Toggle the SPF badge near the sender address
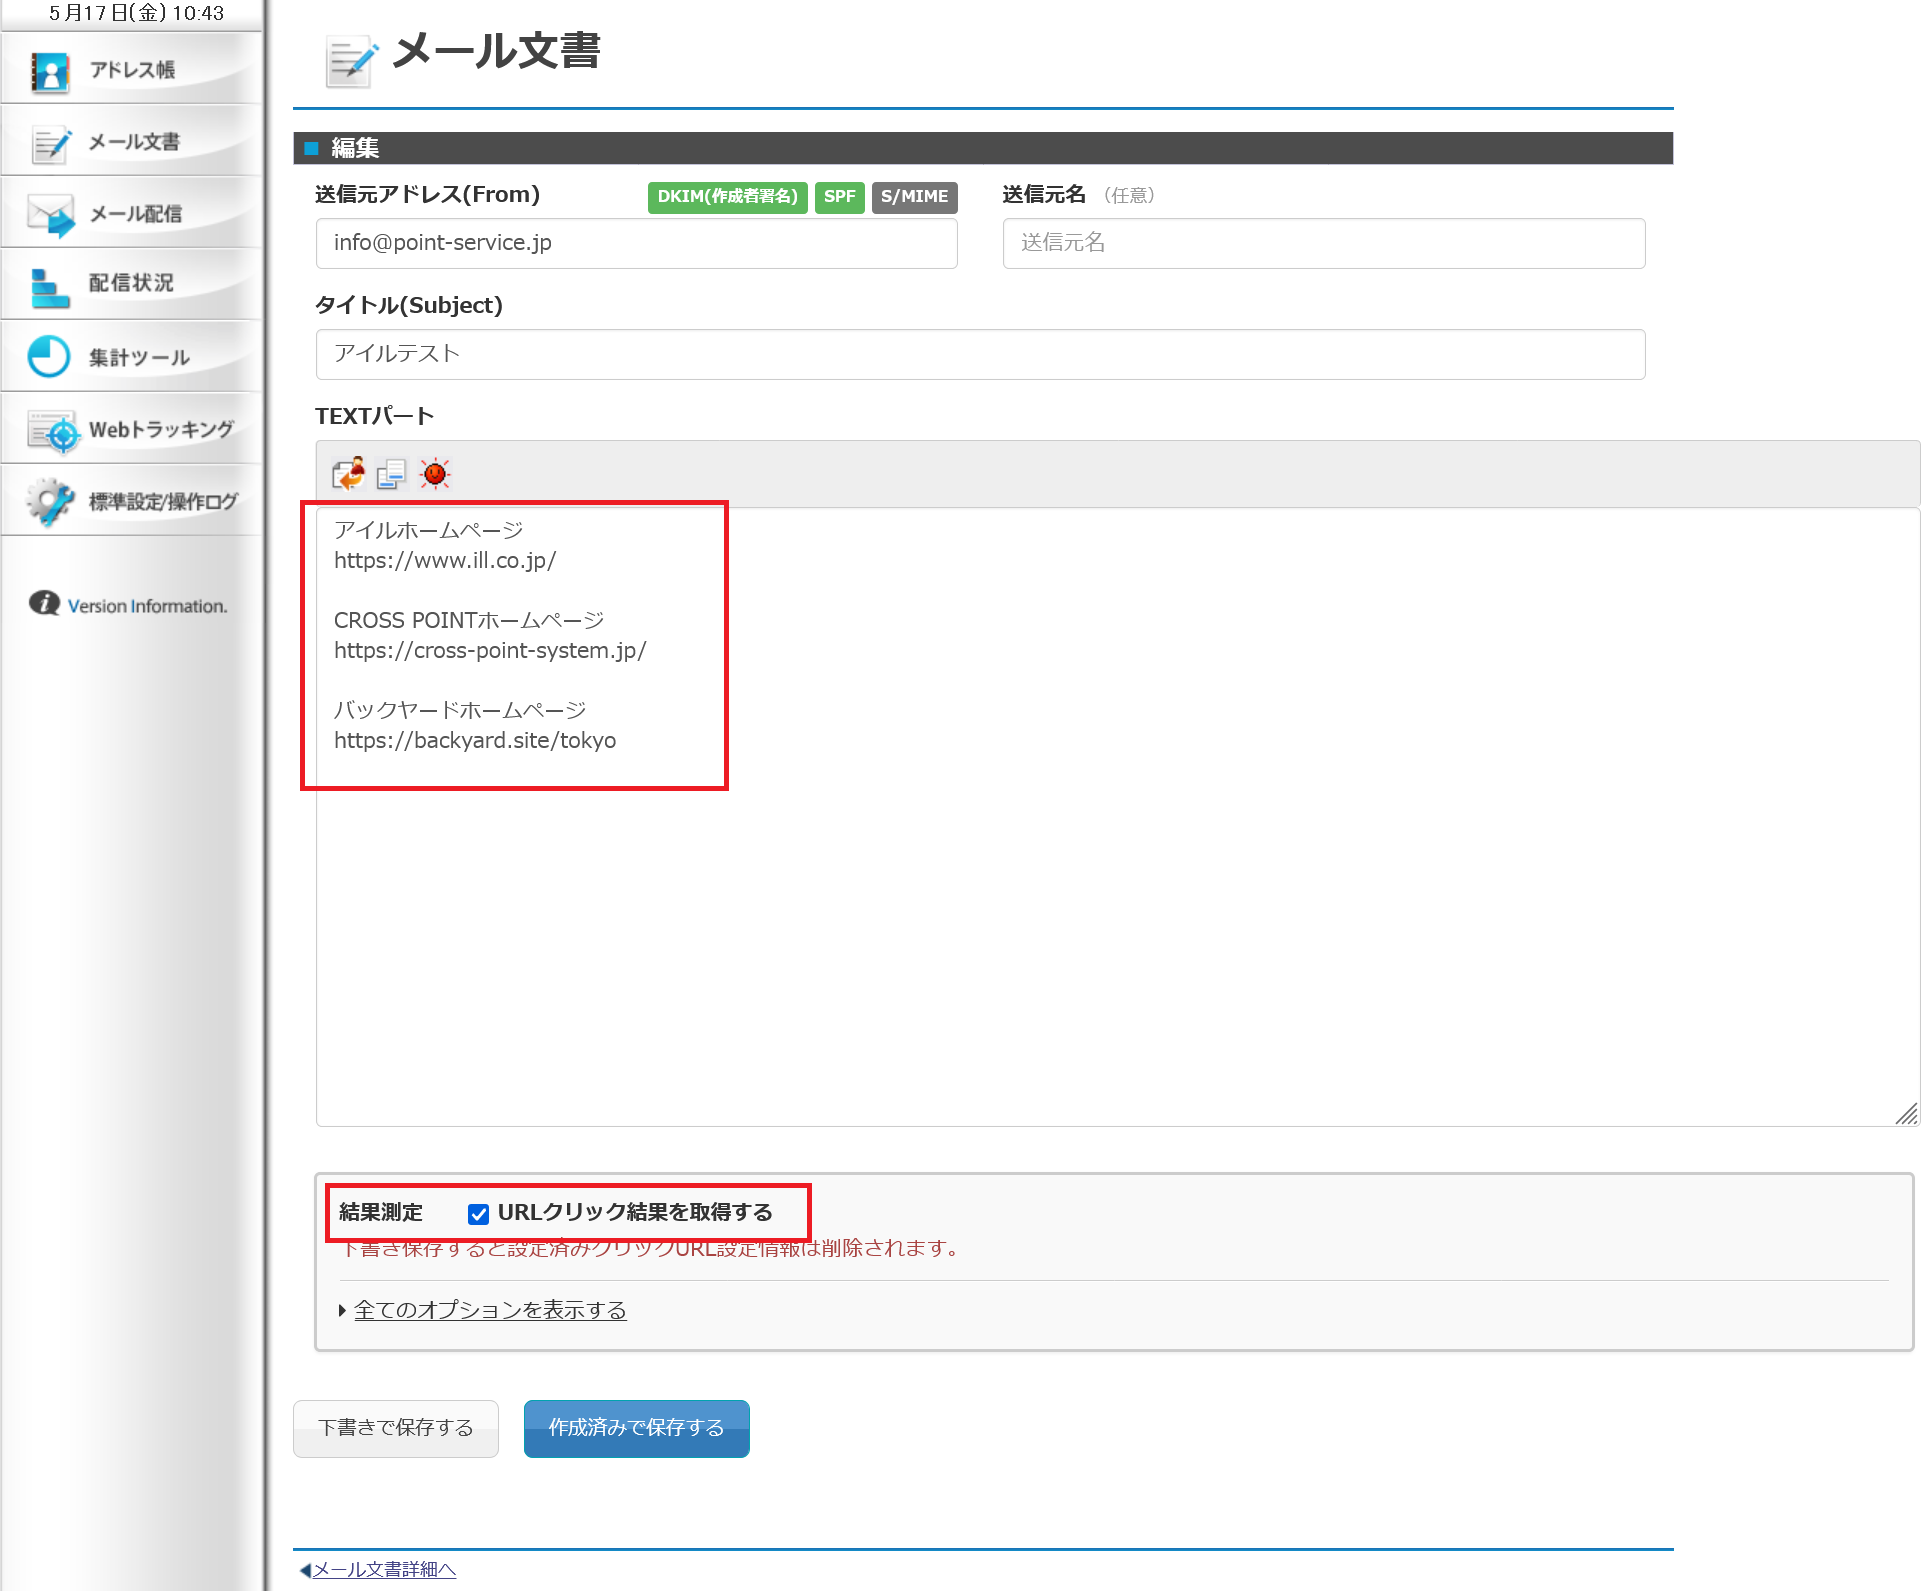The image size is (1929, 1591). pyautogui.click(x=839, y=197)
